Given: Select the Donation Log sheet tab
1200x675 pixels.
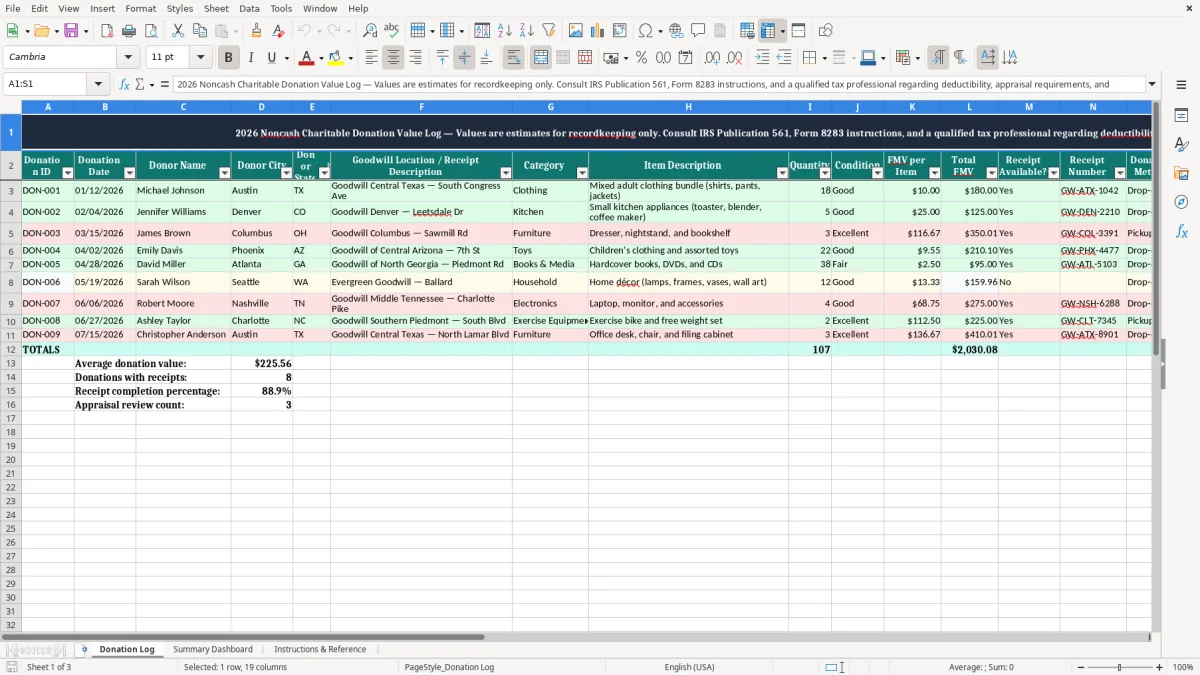Looking at the screenshot, I should point(127,649).
